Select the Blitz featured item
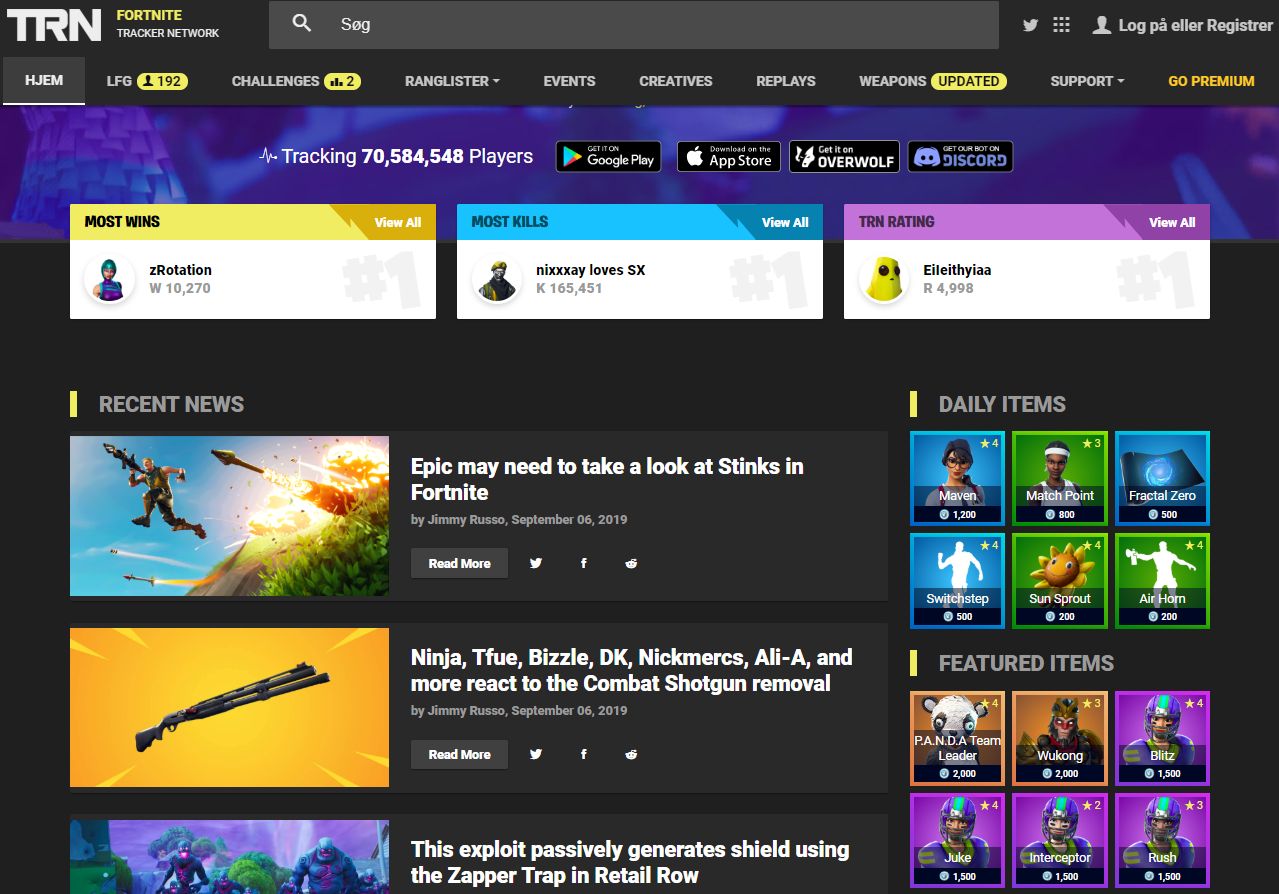The height and width of the screenshot is (894, 1279). [1162, 738]
